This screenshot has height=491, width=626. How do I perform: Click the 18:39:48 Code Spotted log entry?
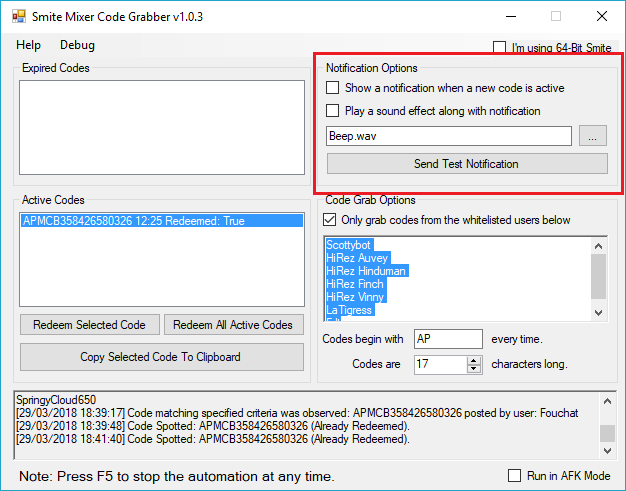213,426
